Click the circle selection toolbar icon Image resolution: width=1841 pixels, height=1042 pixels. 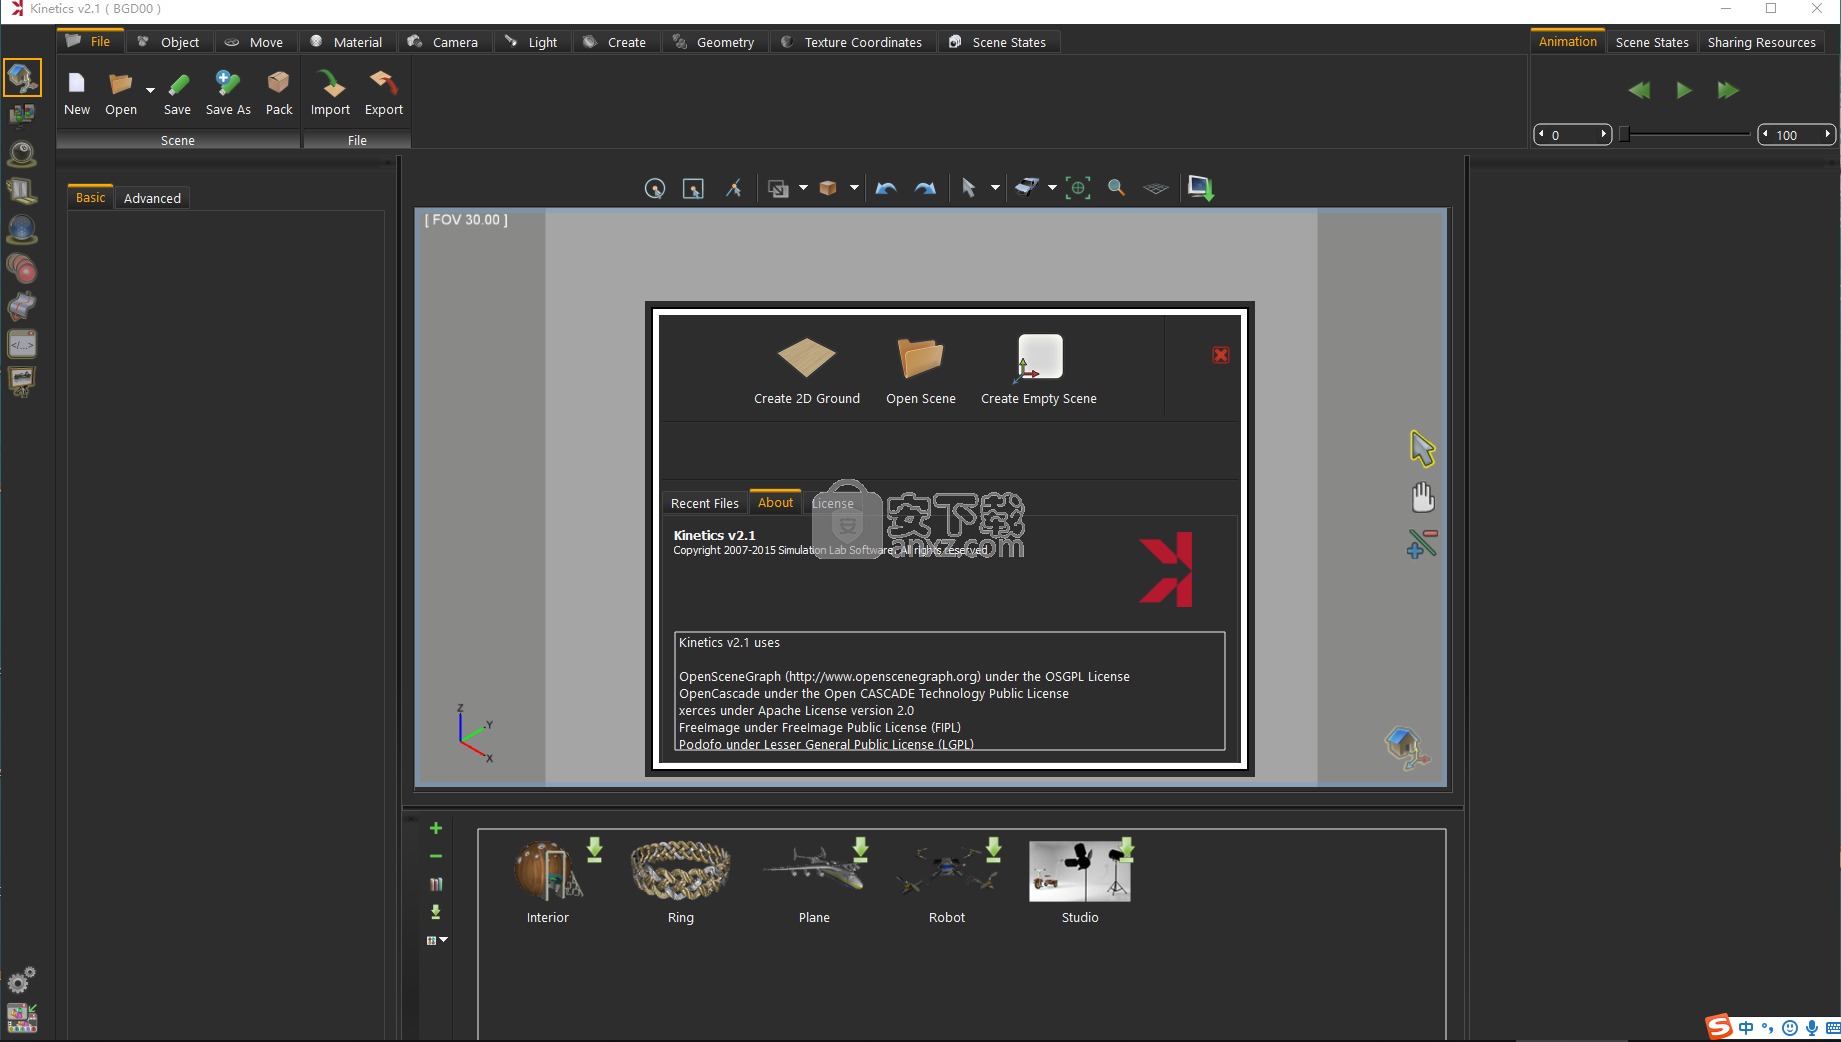pyautogui.click(x=655, y=188)
